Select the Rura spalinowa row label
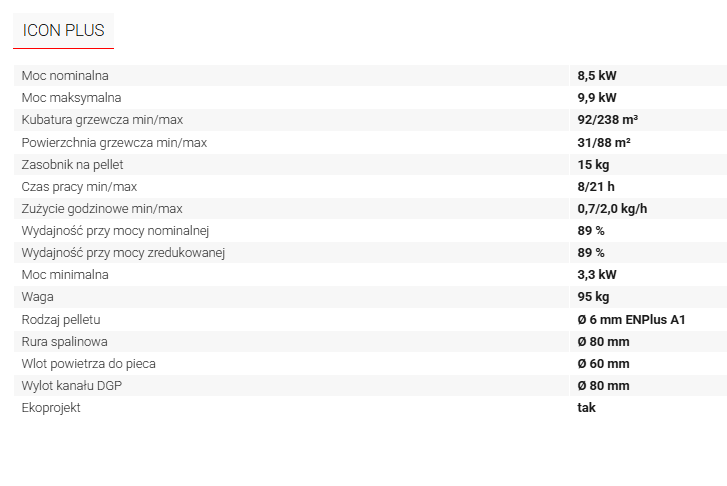The image size is (727, 486). point(64,342)
